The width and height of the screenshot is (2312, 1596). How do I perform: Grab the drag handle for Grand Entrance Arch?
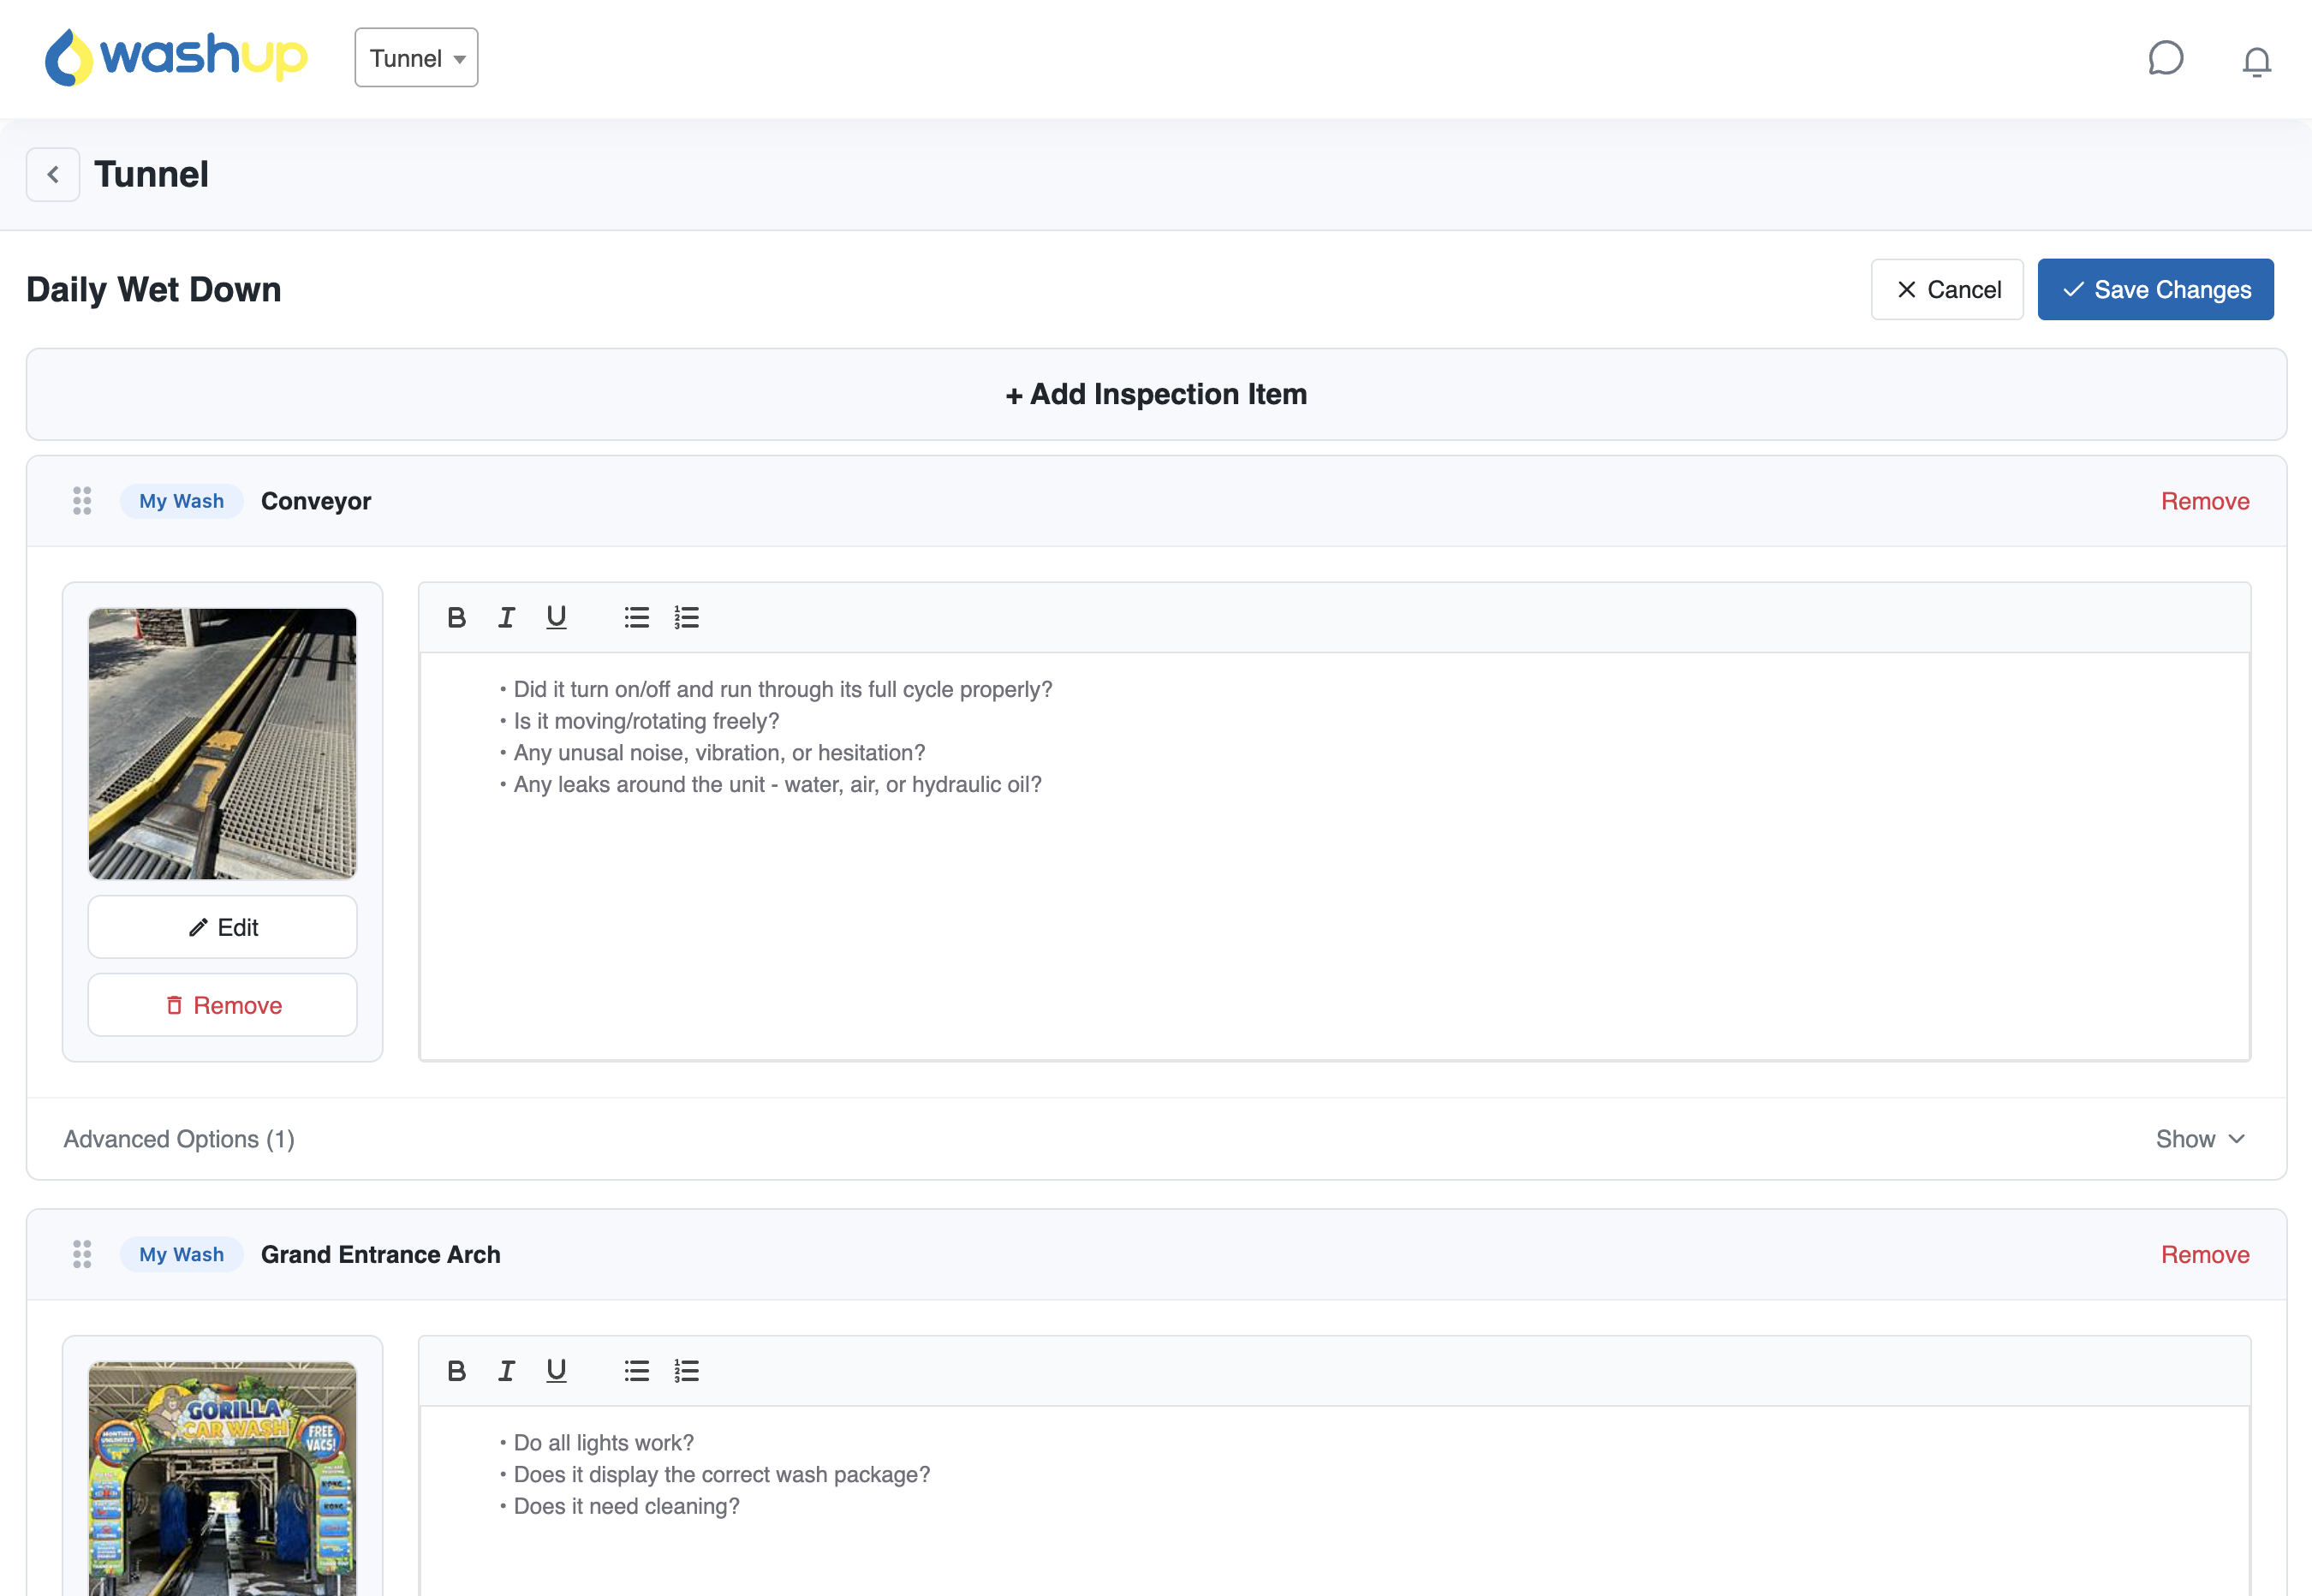tap(82, 1254)
